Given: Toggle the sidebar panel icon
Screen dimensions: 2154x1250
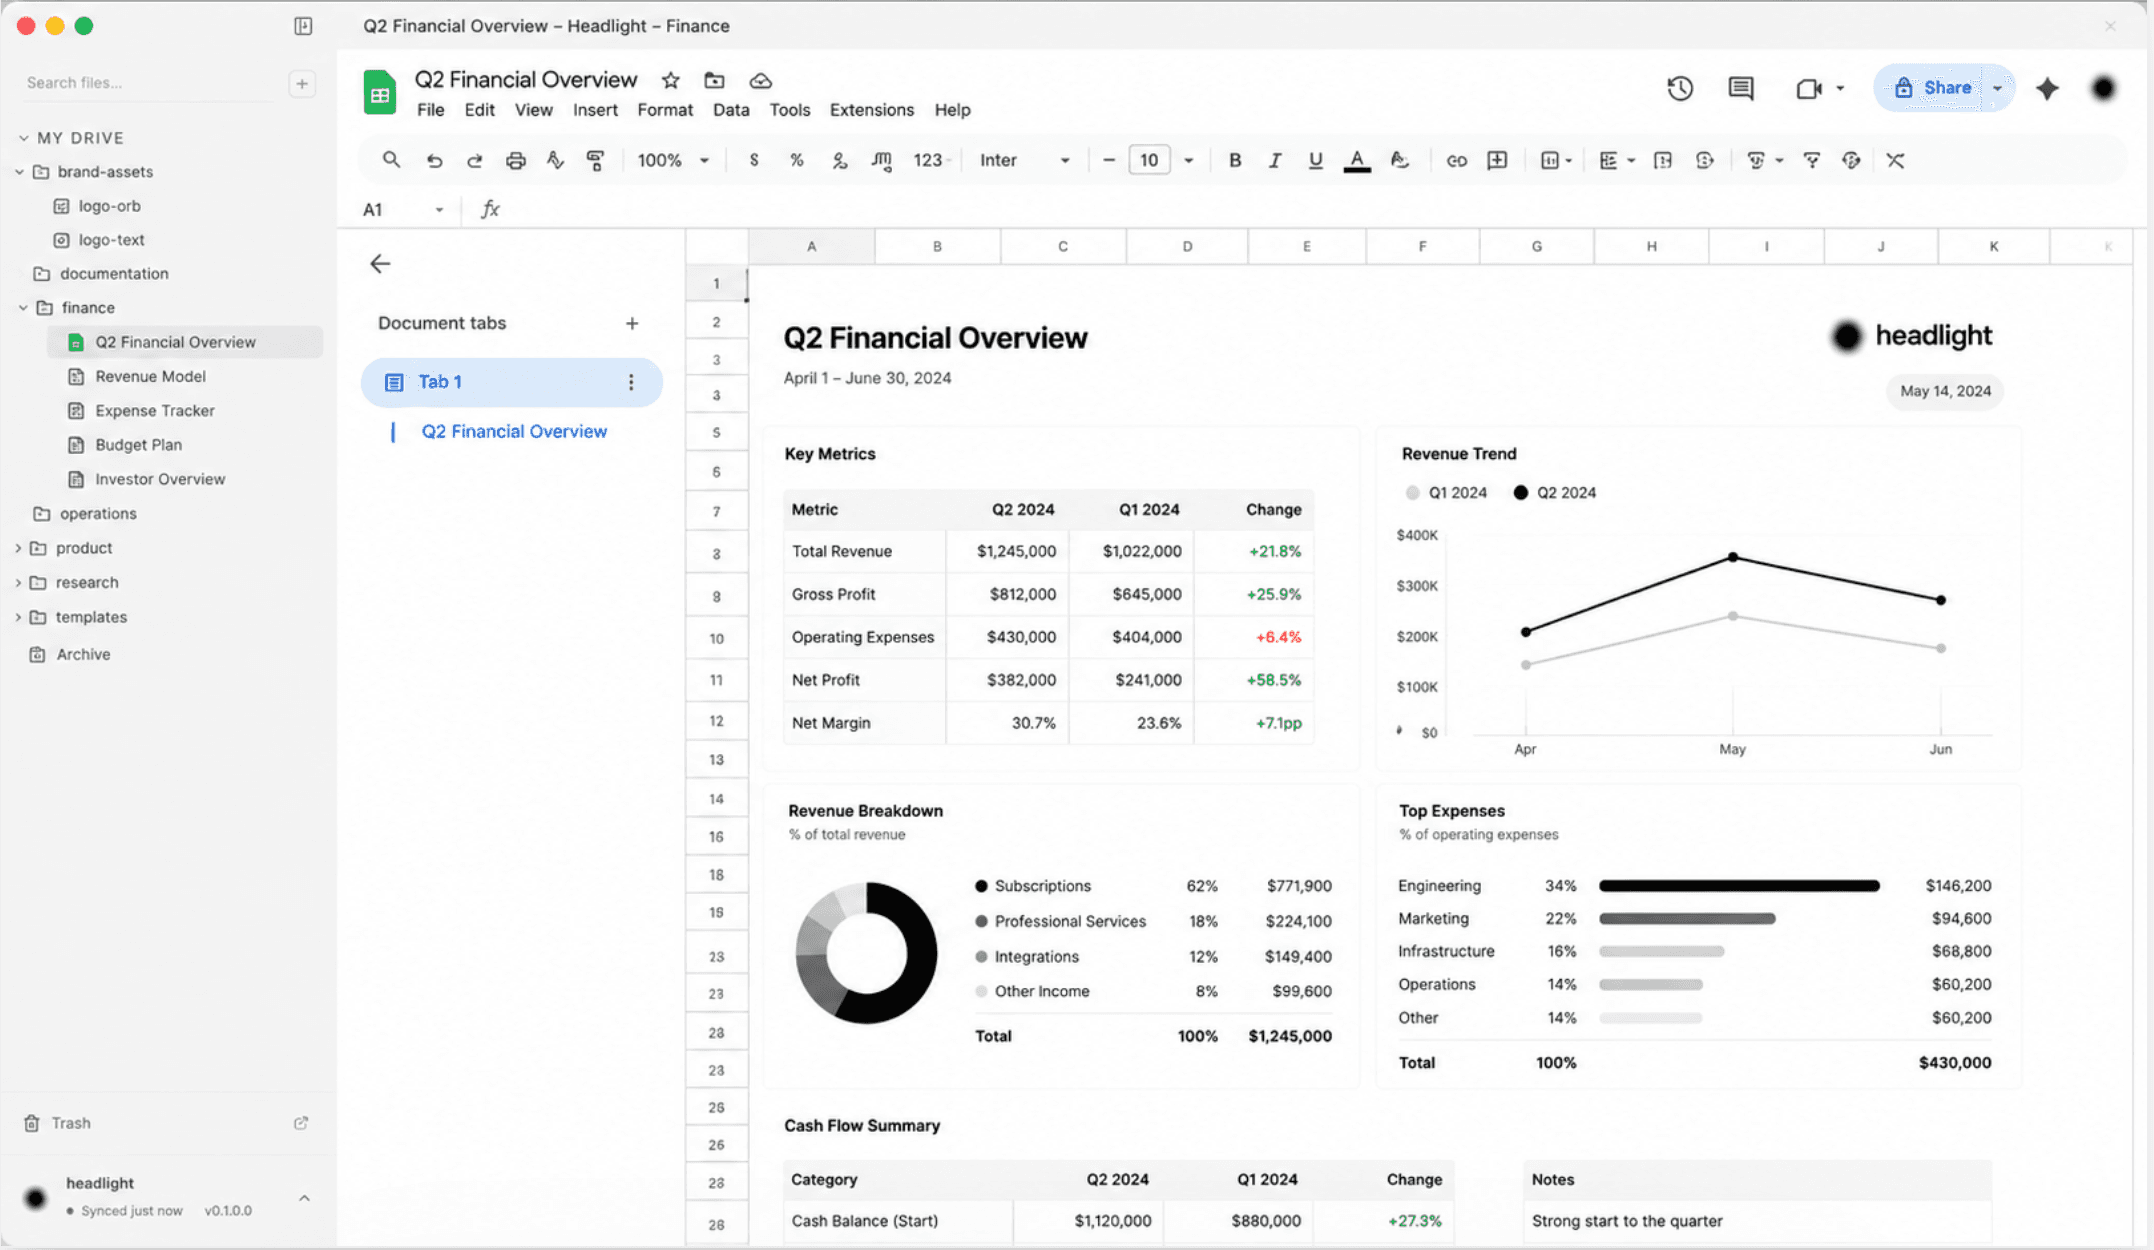Looking at the screenshot, I should pyautogui.click(x=303, y=26).
